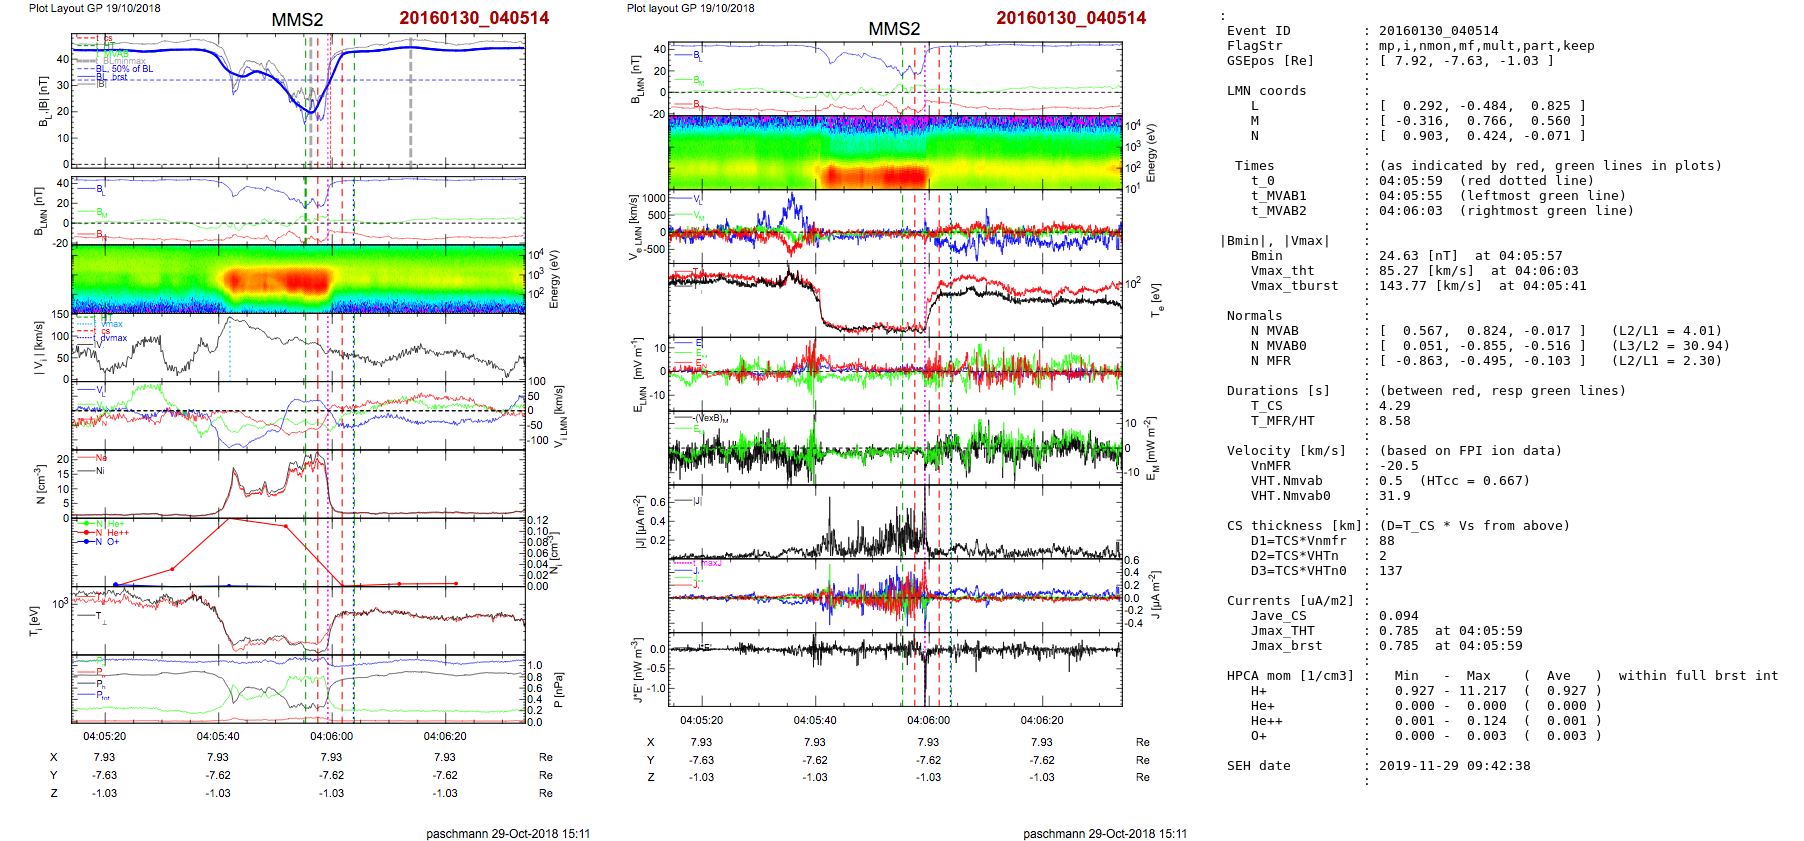Click the 'N MFR' row label
The height and width of the screenshot is (841, 1804).
point(1270,361)
